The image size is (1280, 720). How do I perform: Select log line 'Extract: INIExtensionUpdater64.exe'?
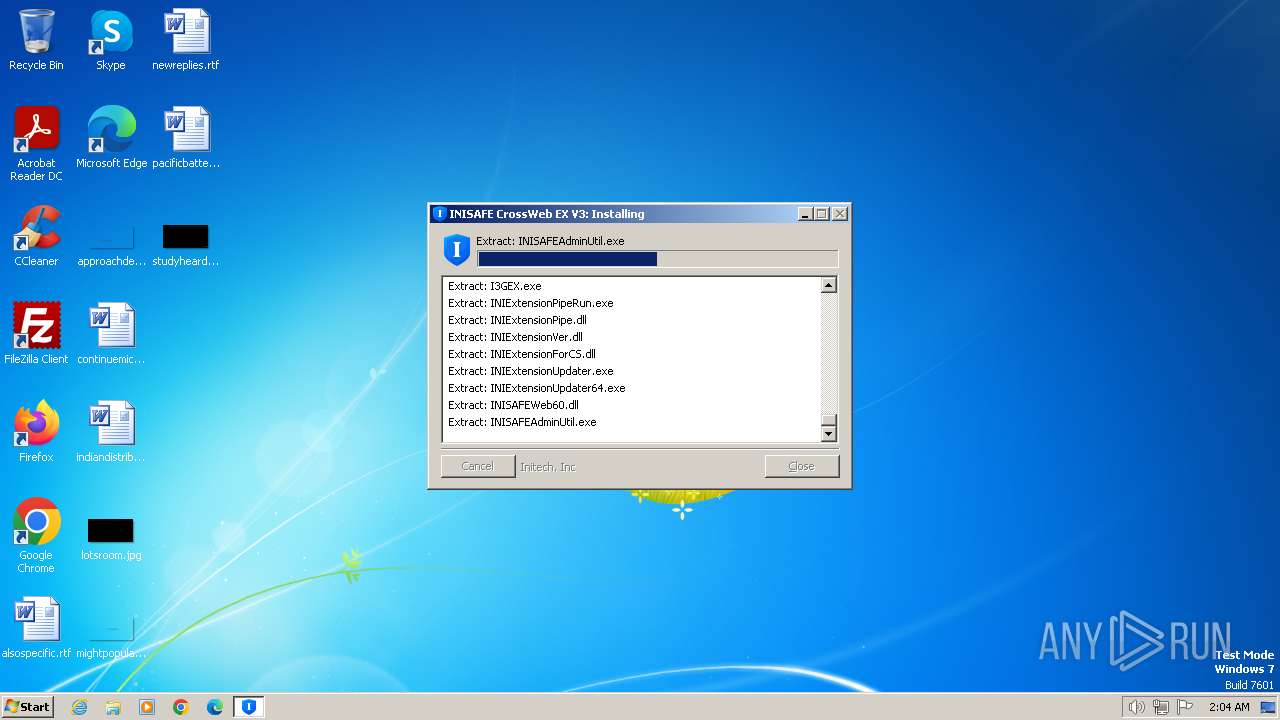point(537,388)
